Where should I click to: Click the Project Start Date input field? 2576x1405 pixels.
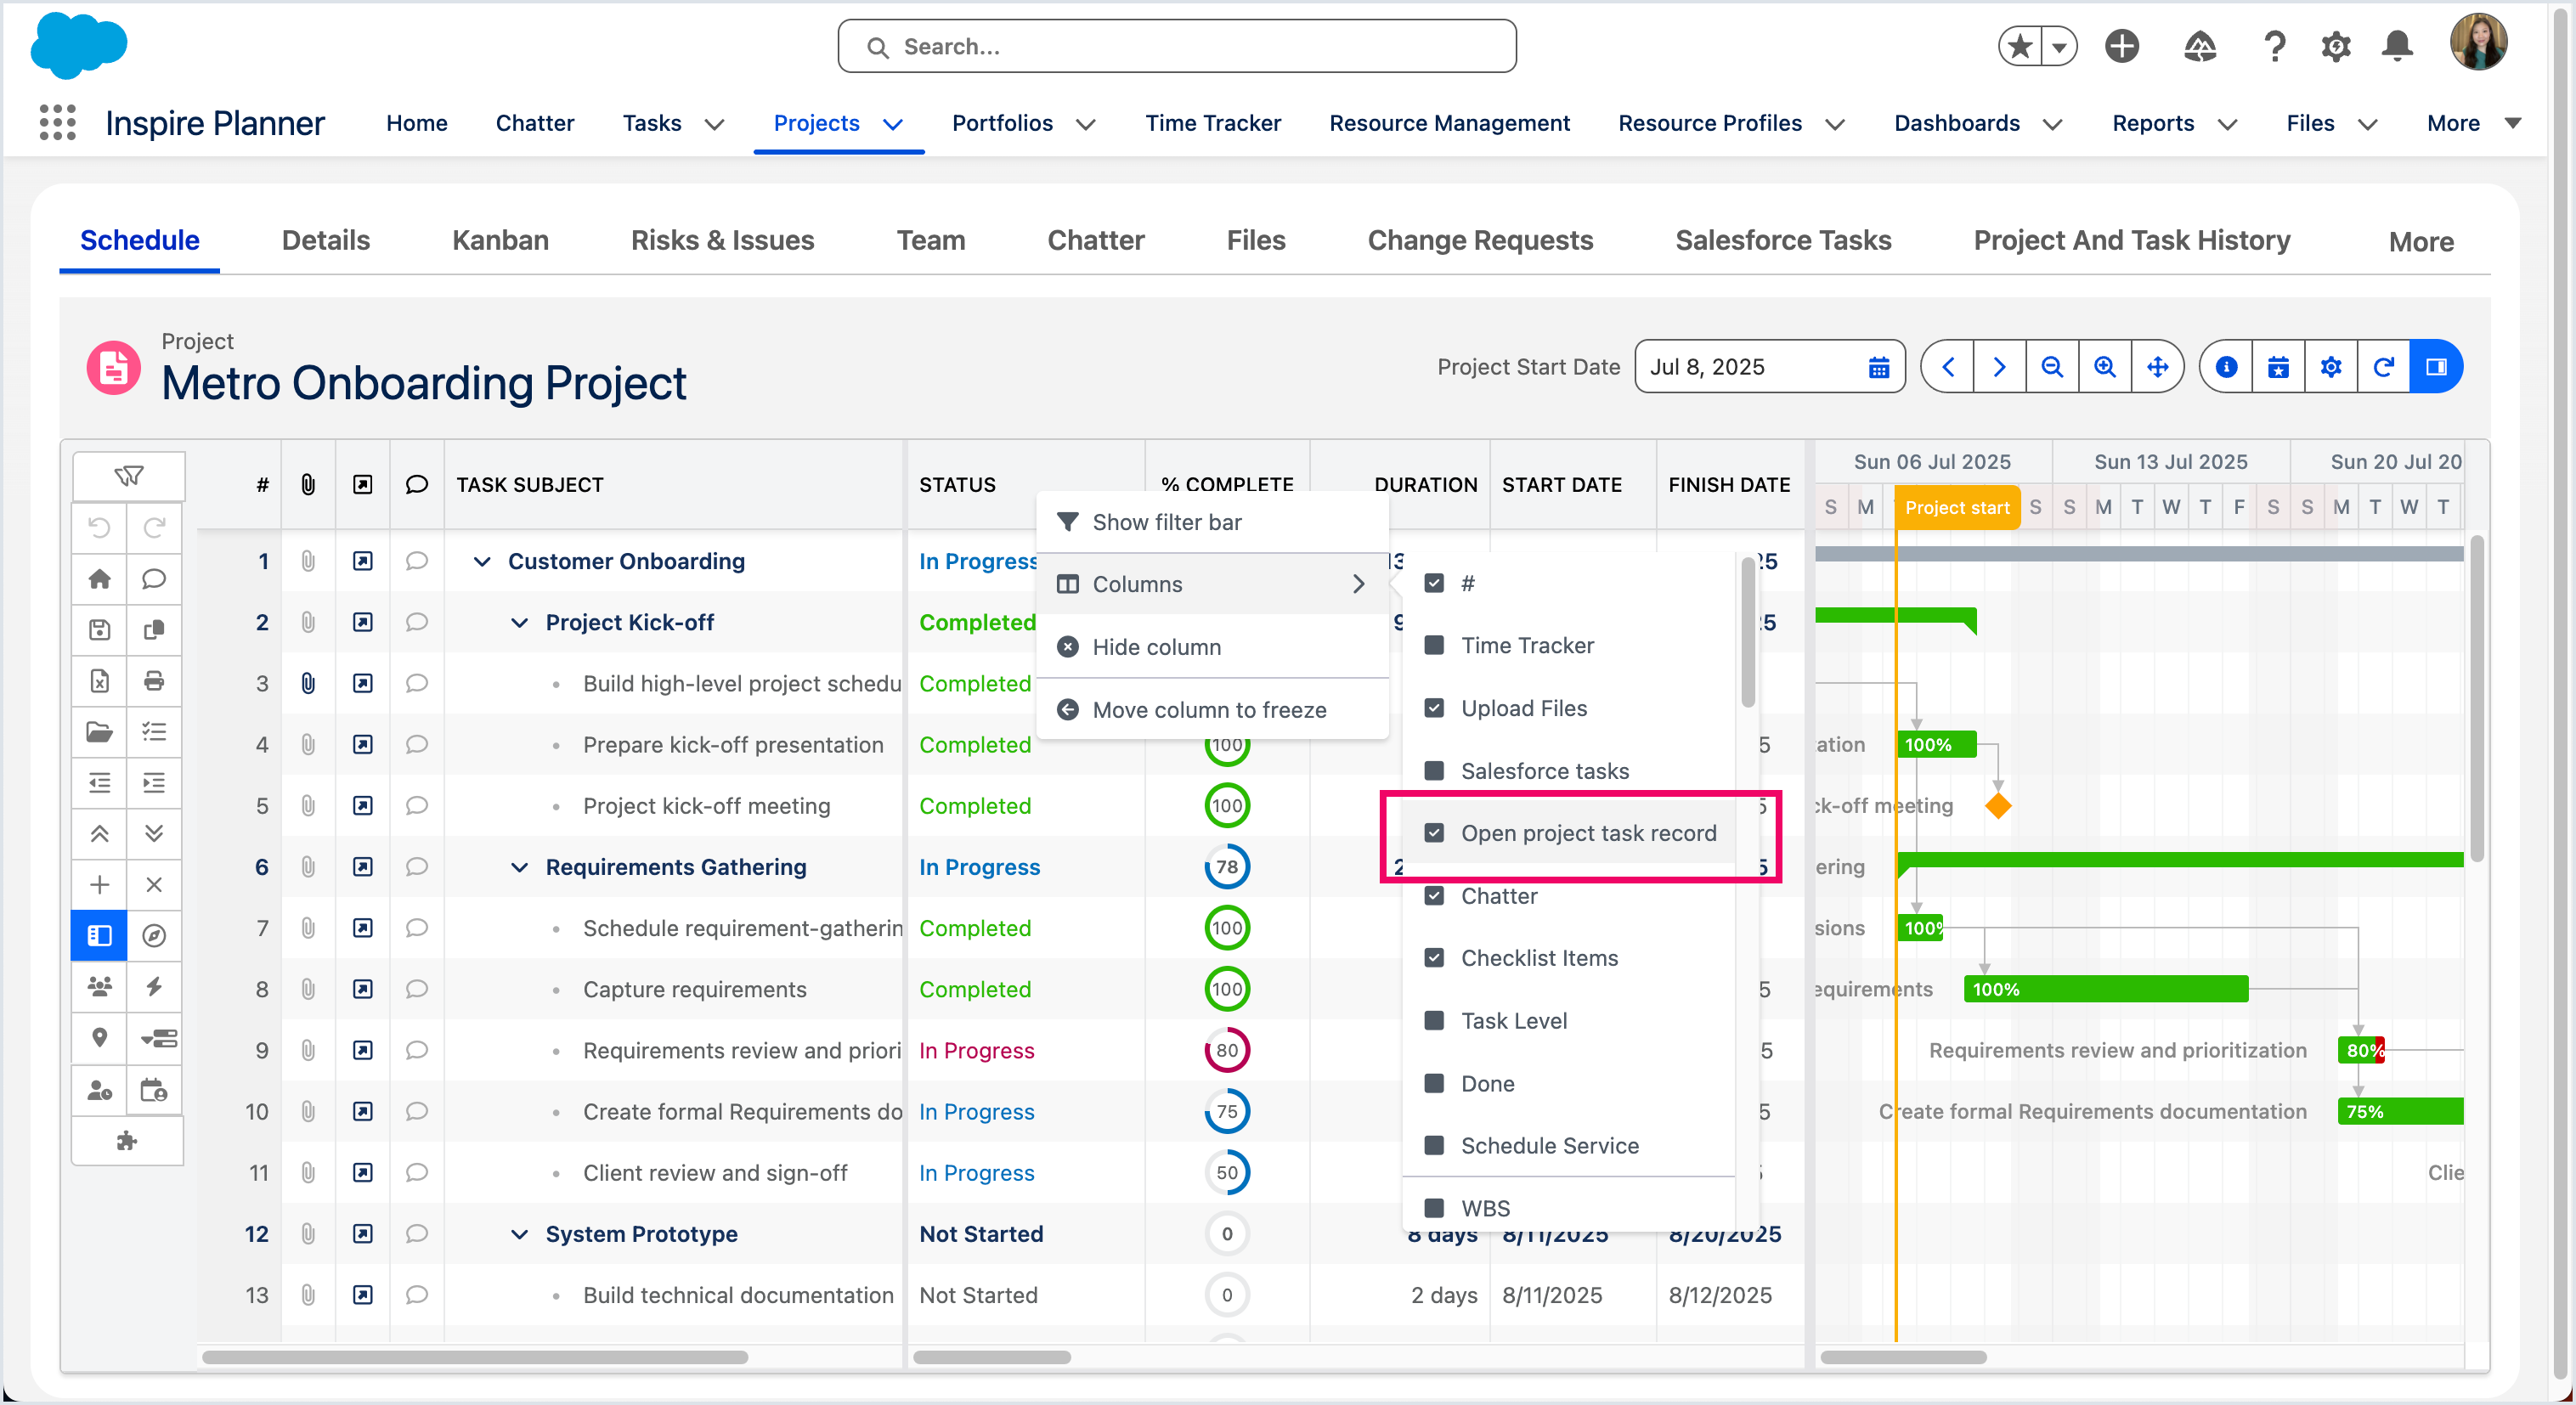coord(1770,367)
